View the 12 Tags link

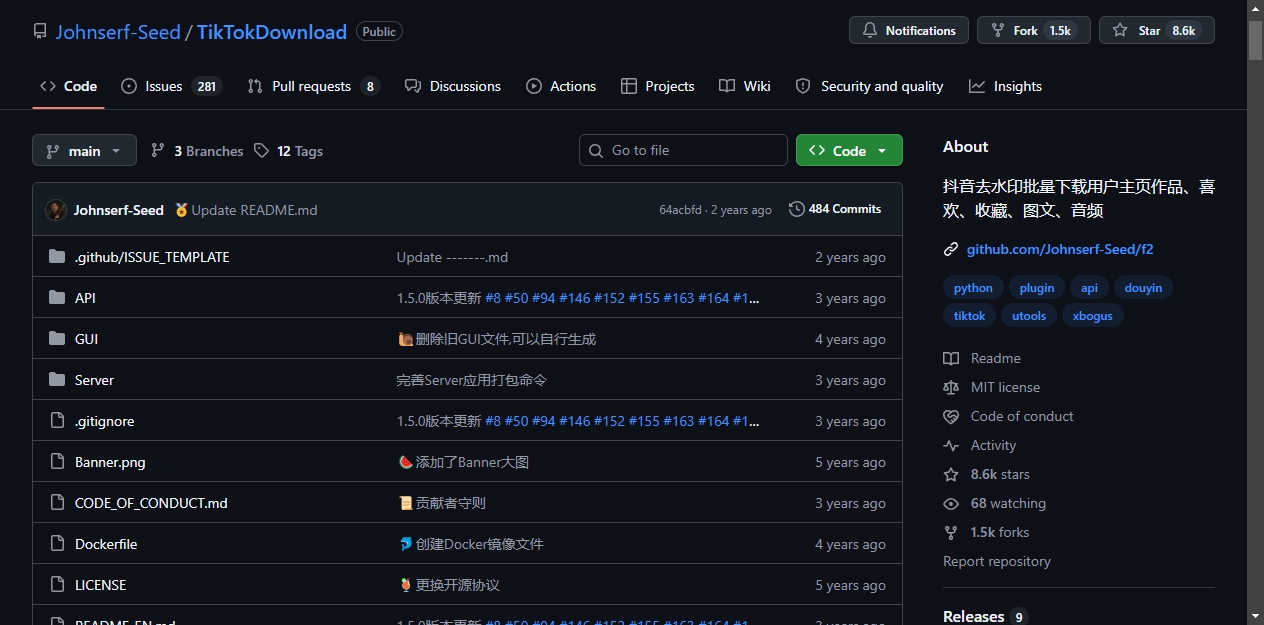288,151
